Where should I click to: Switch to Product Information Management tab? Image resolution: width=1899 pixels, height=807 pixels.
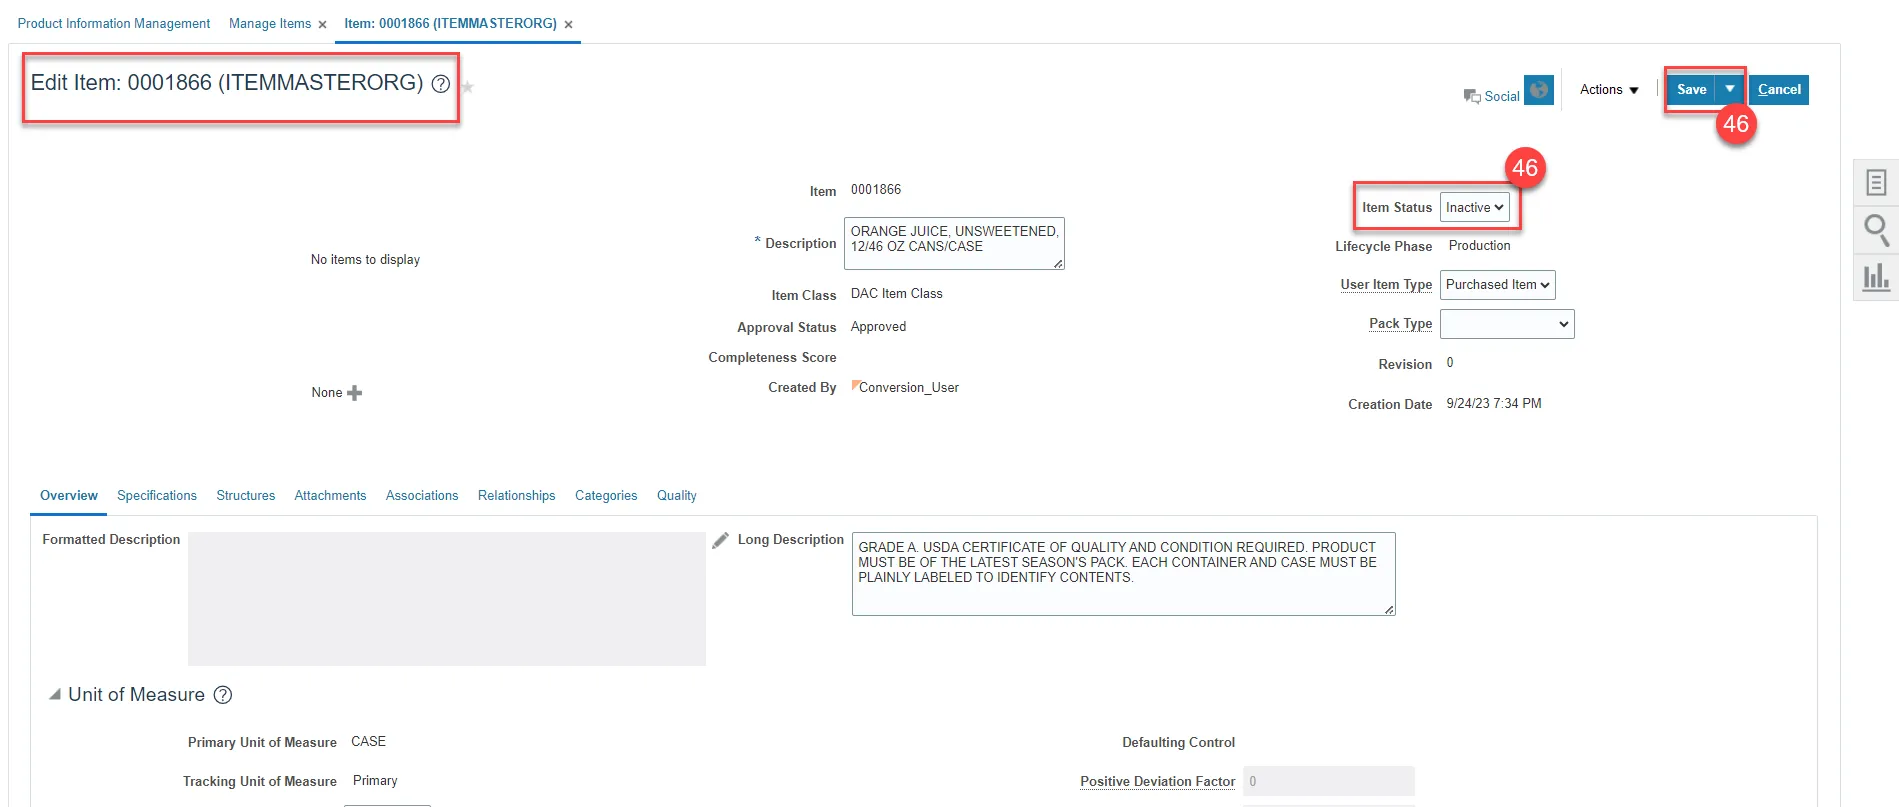[x=114, y=23]
